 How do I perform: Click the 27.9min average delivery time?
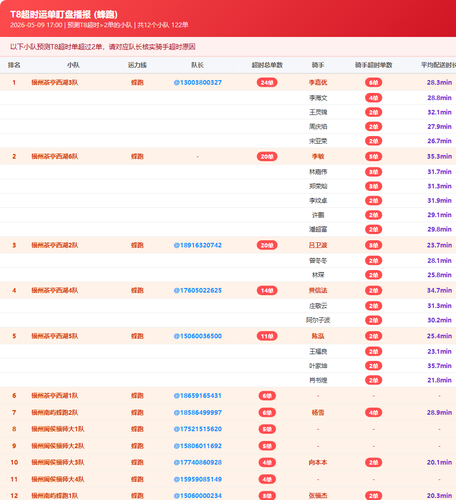[x=439, y=127]
